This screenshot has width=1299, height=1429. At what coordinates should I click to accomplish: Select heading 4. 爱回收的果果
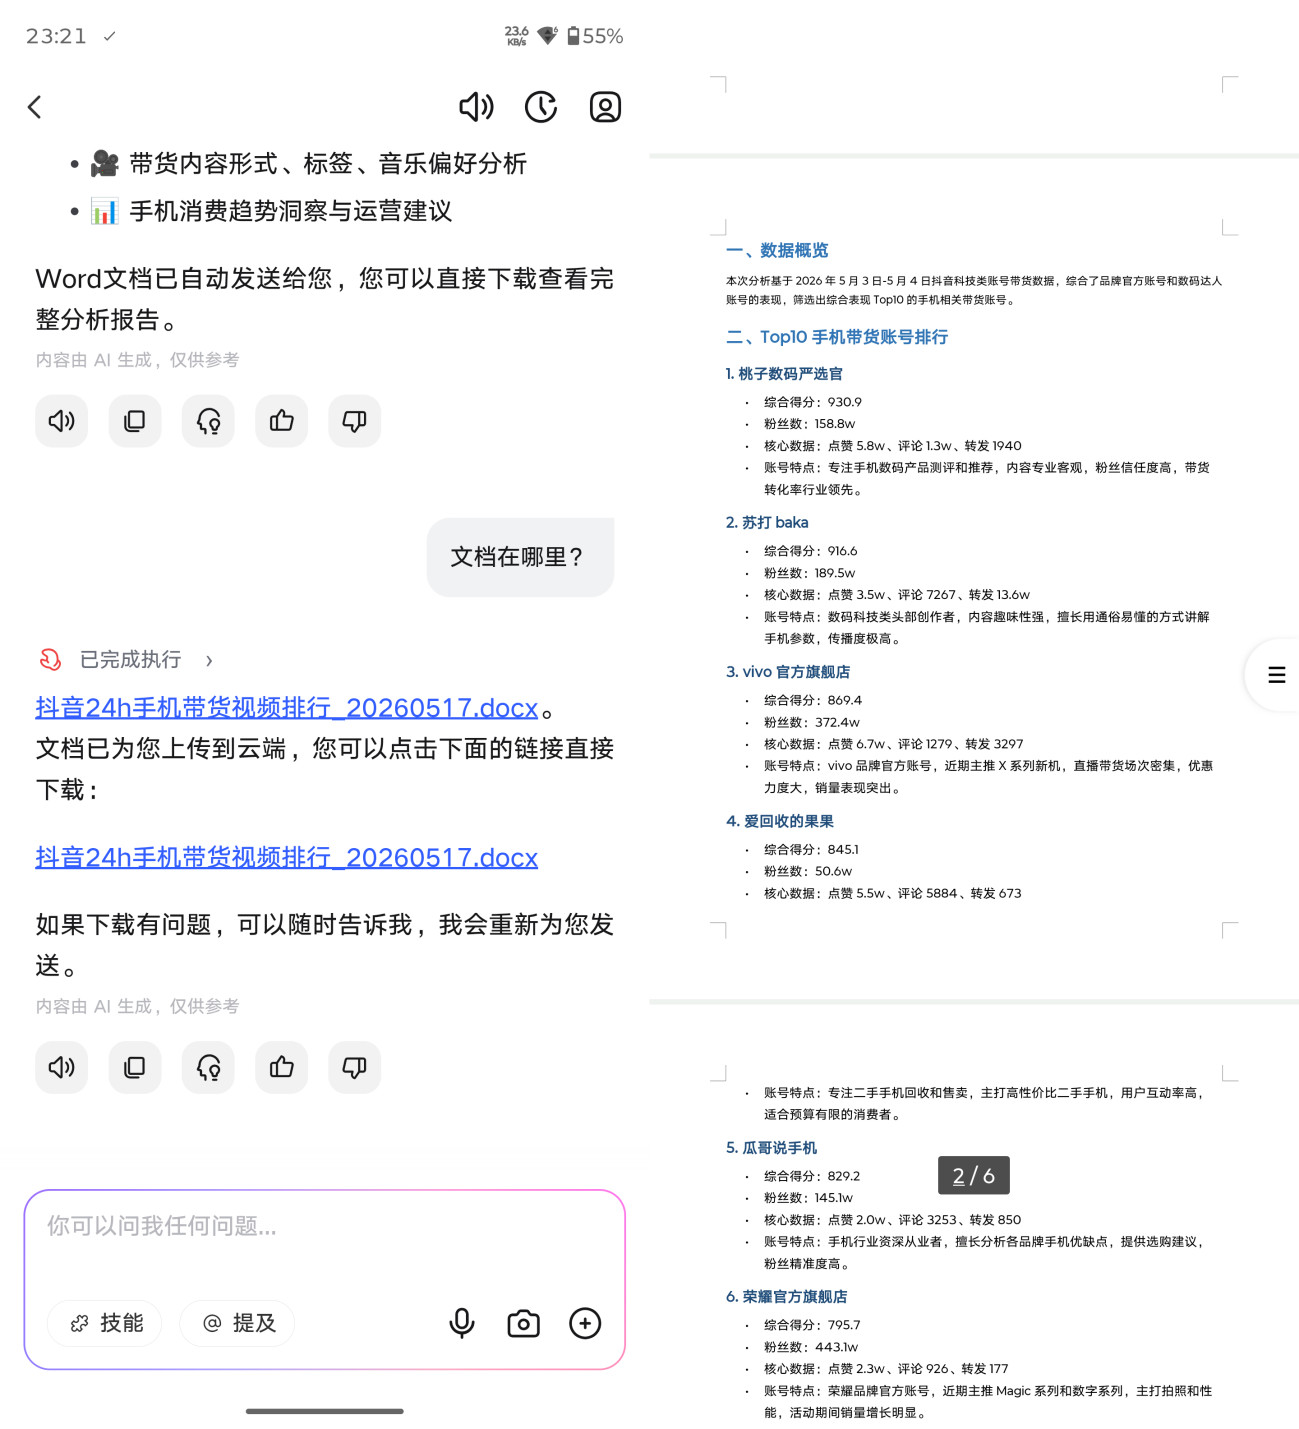[x=780, y=821]
